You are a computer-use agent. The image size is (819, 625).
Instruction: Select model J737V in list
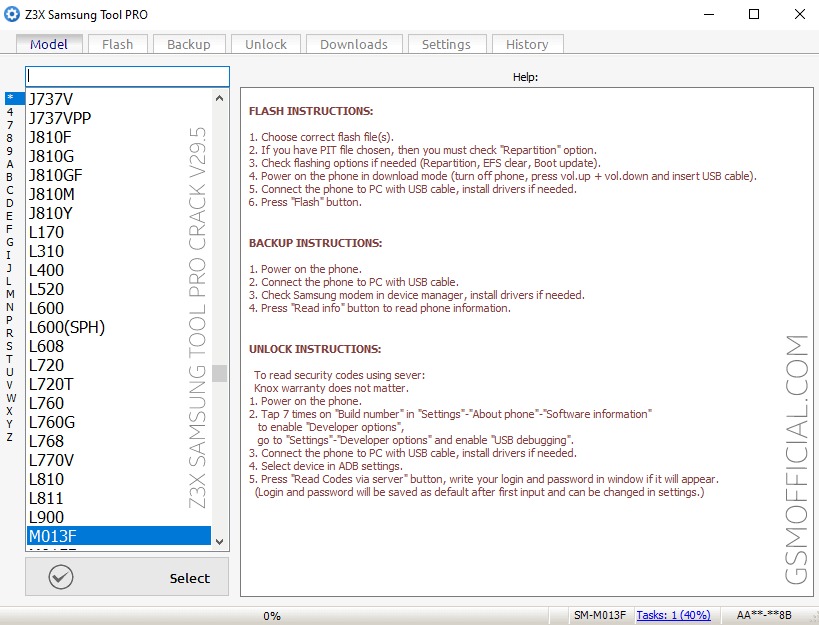point(119,99)
